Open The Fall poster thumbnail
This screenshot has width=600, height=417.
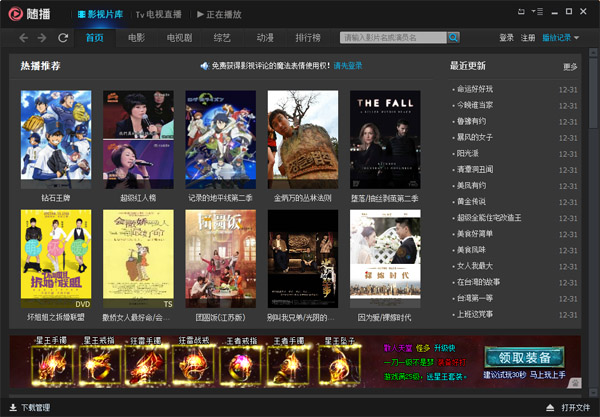click(385, 139)
